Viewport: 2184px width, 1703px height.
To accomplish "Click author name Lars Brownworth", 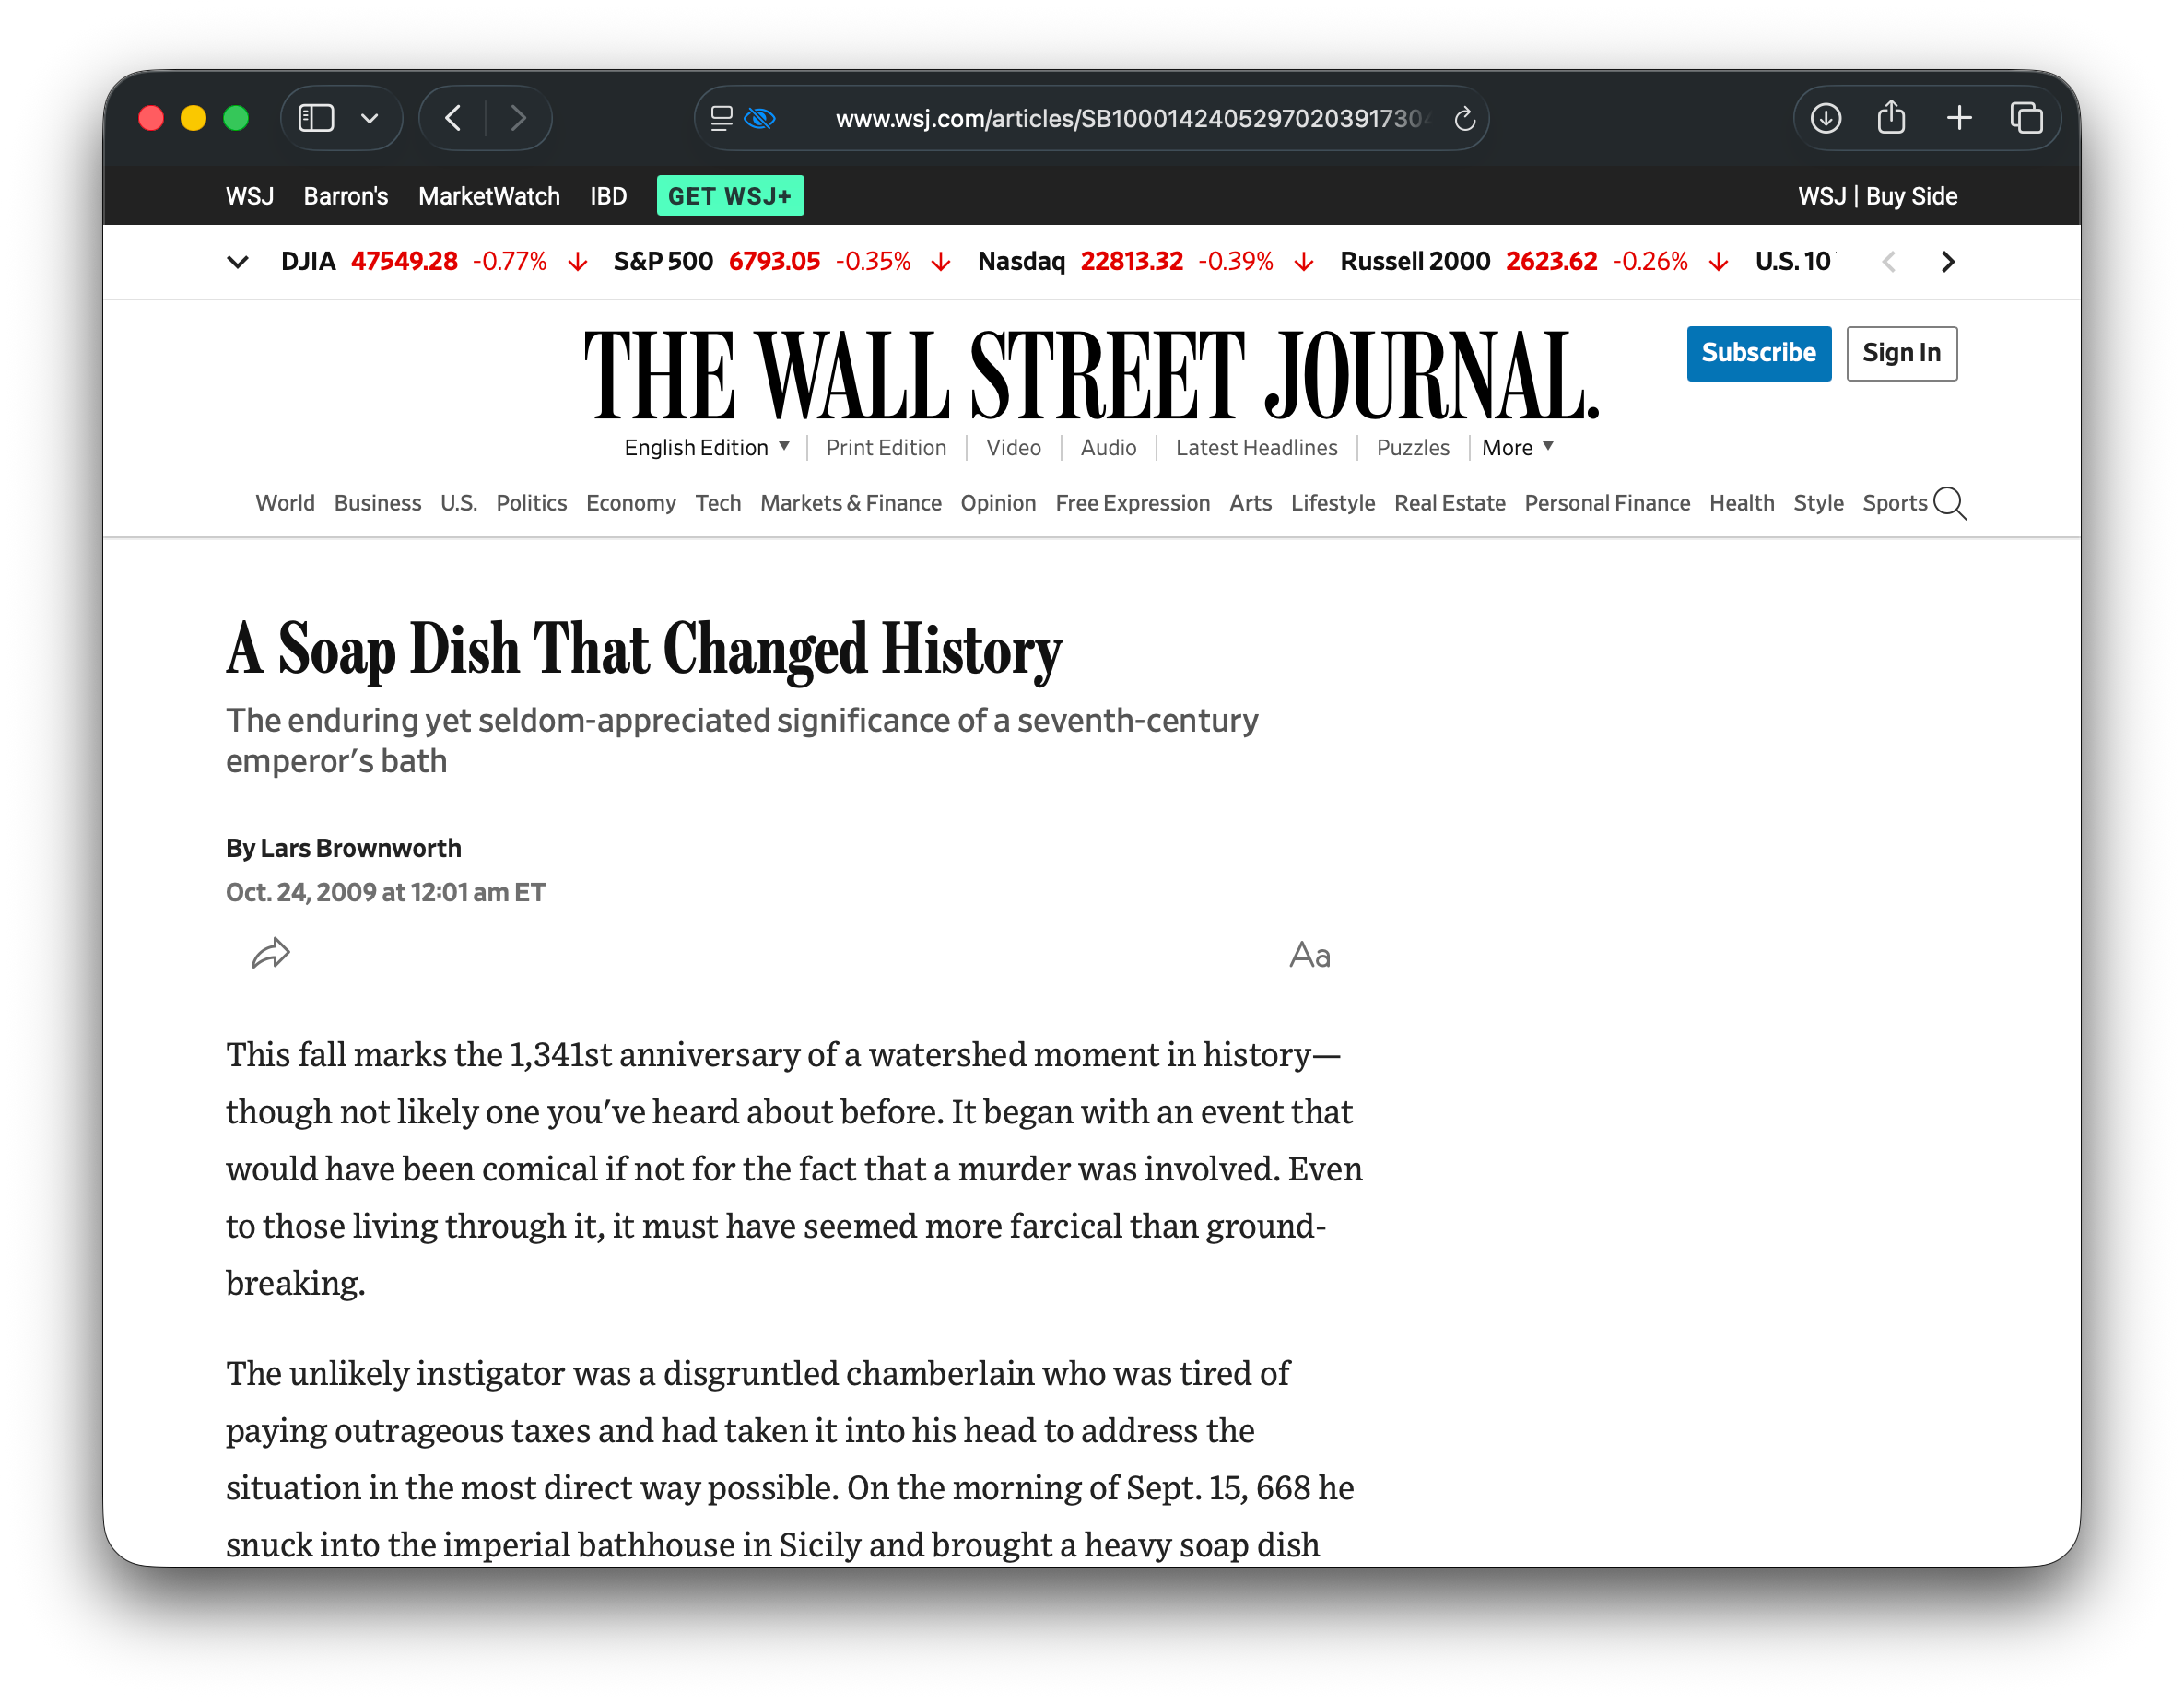I will click(361, 848).
